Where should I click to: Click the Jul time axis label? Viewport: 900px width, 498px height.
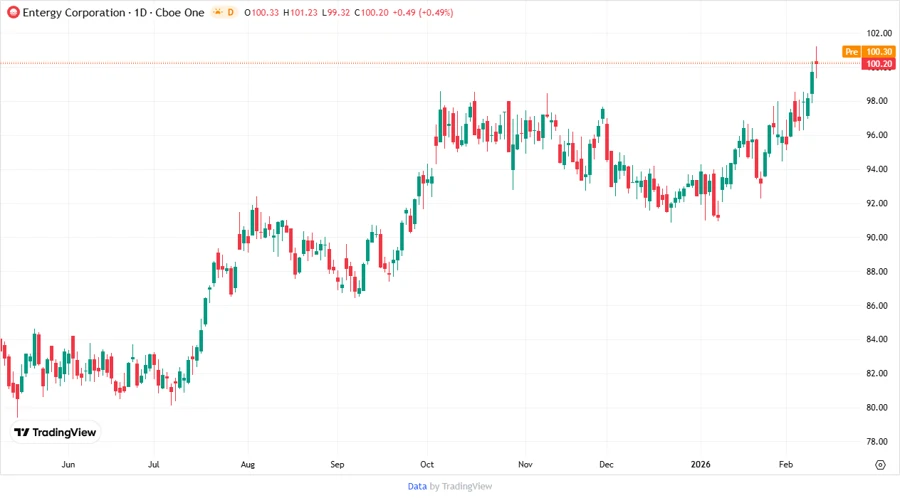(x=154, y=464)
